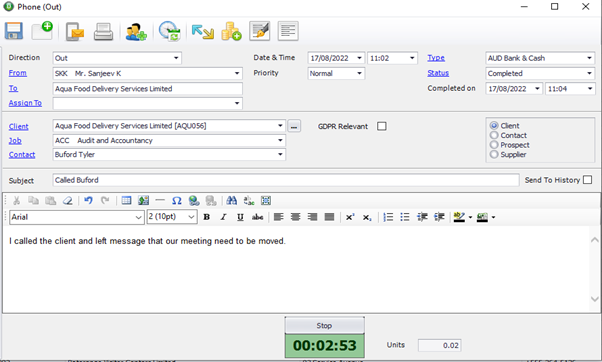The width and height of the screenshot is (602, 362).
Task: Center align the text
Action: (x=295, y=217)
